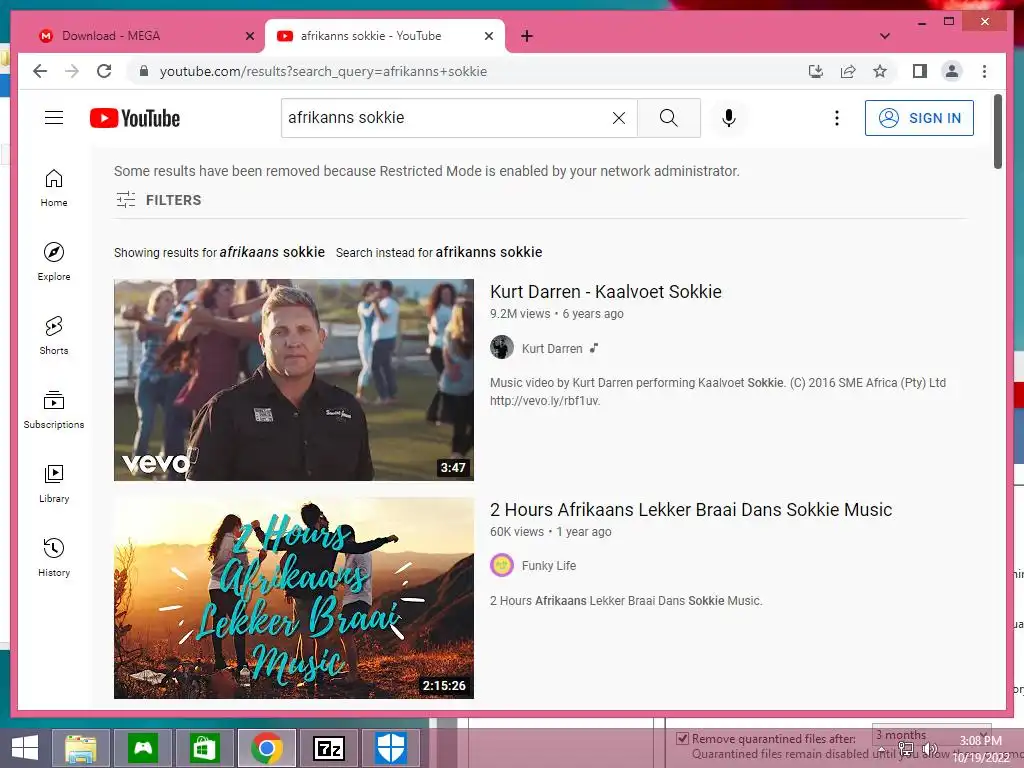Open Windows Start menu

tap(25, 748)
